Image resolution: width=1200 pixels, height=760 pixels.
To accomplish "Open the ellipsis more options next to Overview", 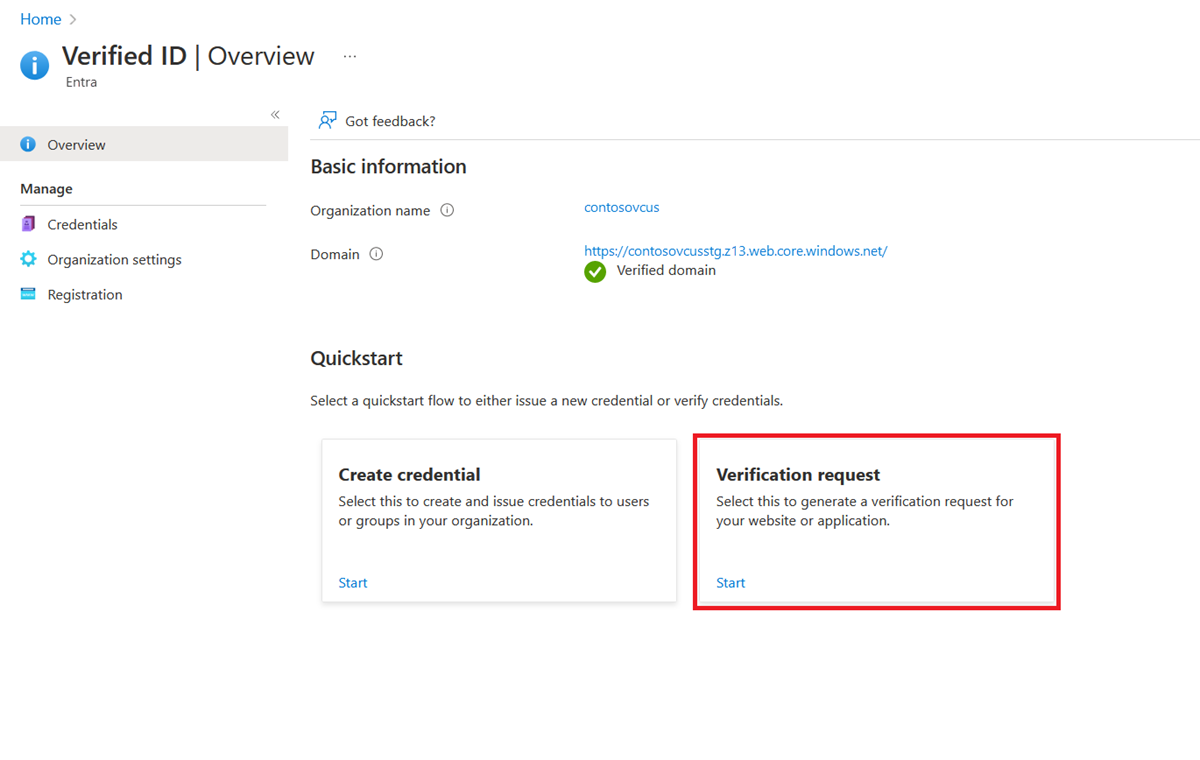I will pyautogui.click(x=350, y=57).
